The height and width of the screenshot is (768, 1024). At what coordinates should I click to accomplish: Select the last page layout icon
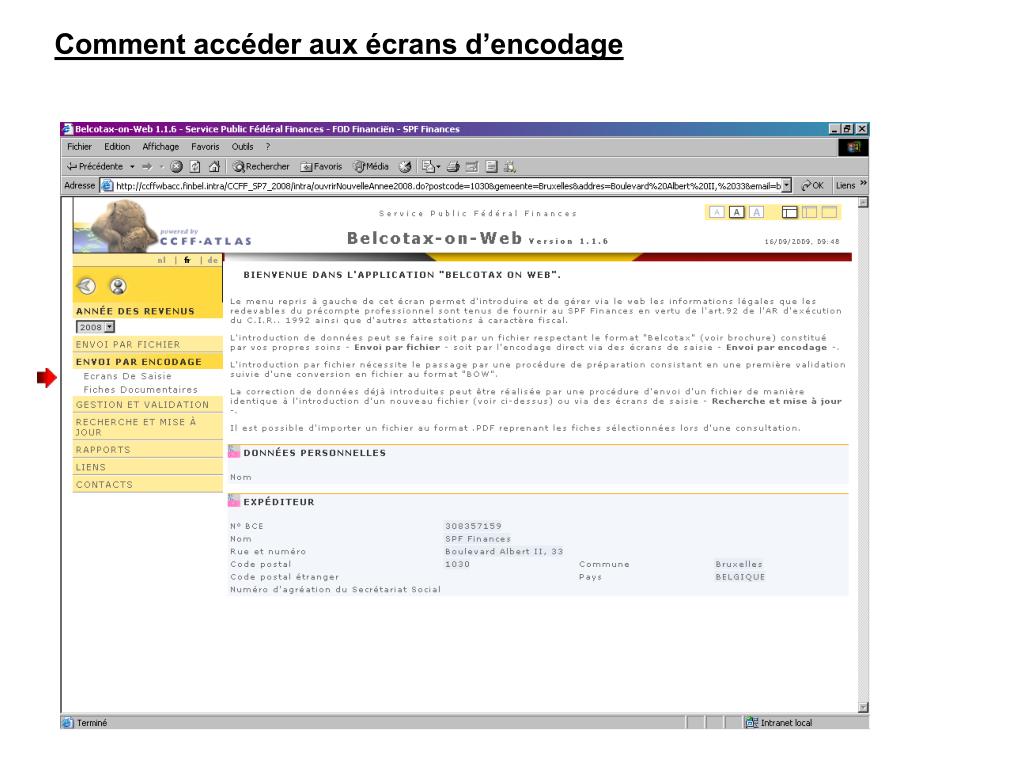tap(829, 212)
